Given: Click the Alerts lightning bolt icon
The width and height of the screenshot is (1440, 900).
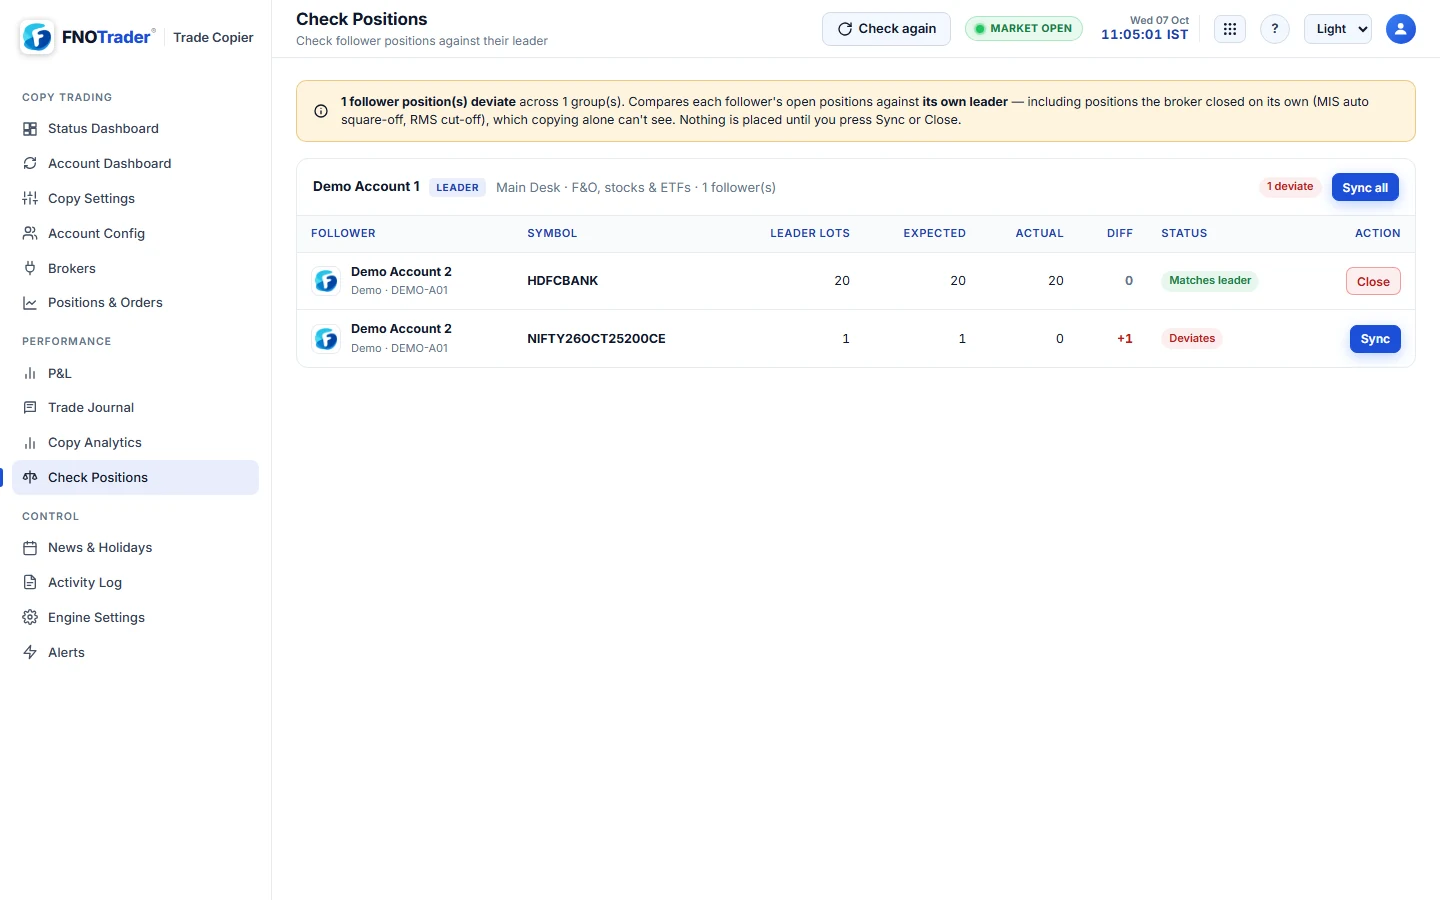Looking at the screenshot, I should pyautogui.click(x=30, y=652).
